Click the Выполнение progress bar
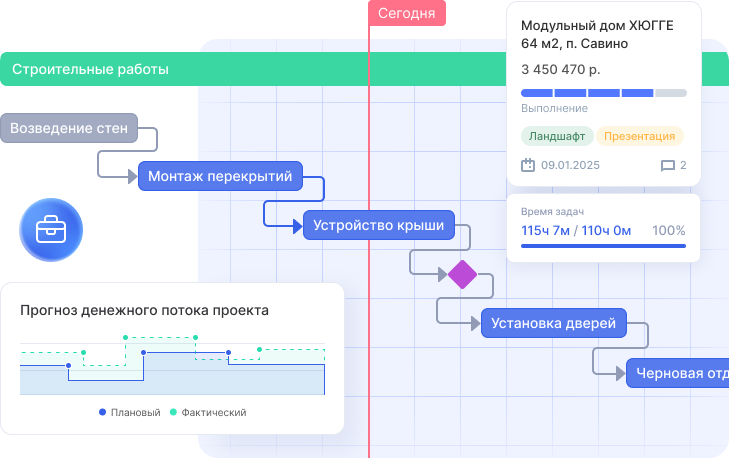The image size is (729, 458). coord(603,93)
